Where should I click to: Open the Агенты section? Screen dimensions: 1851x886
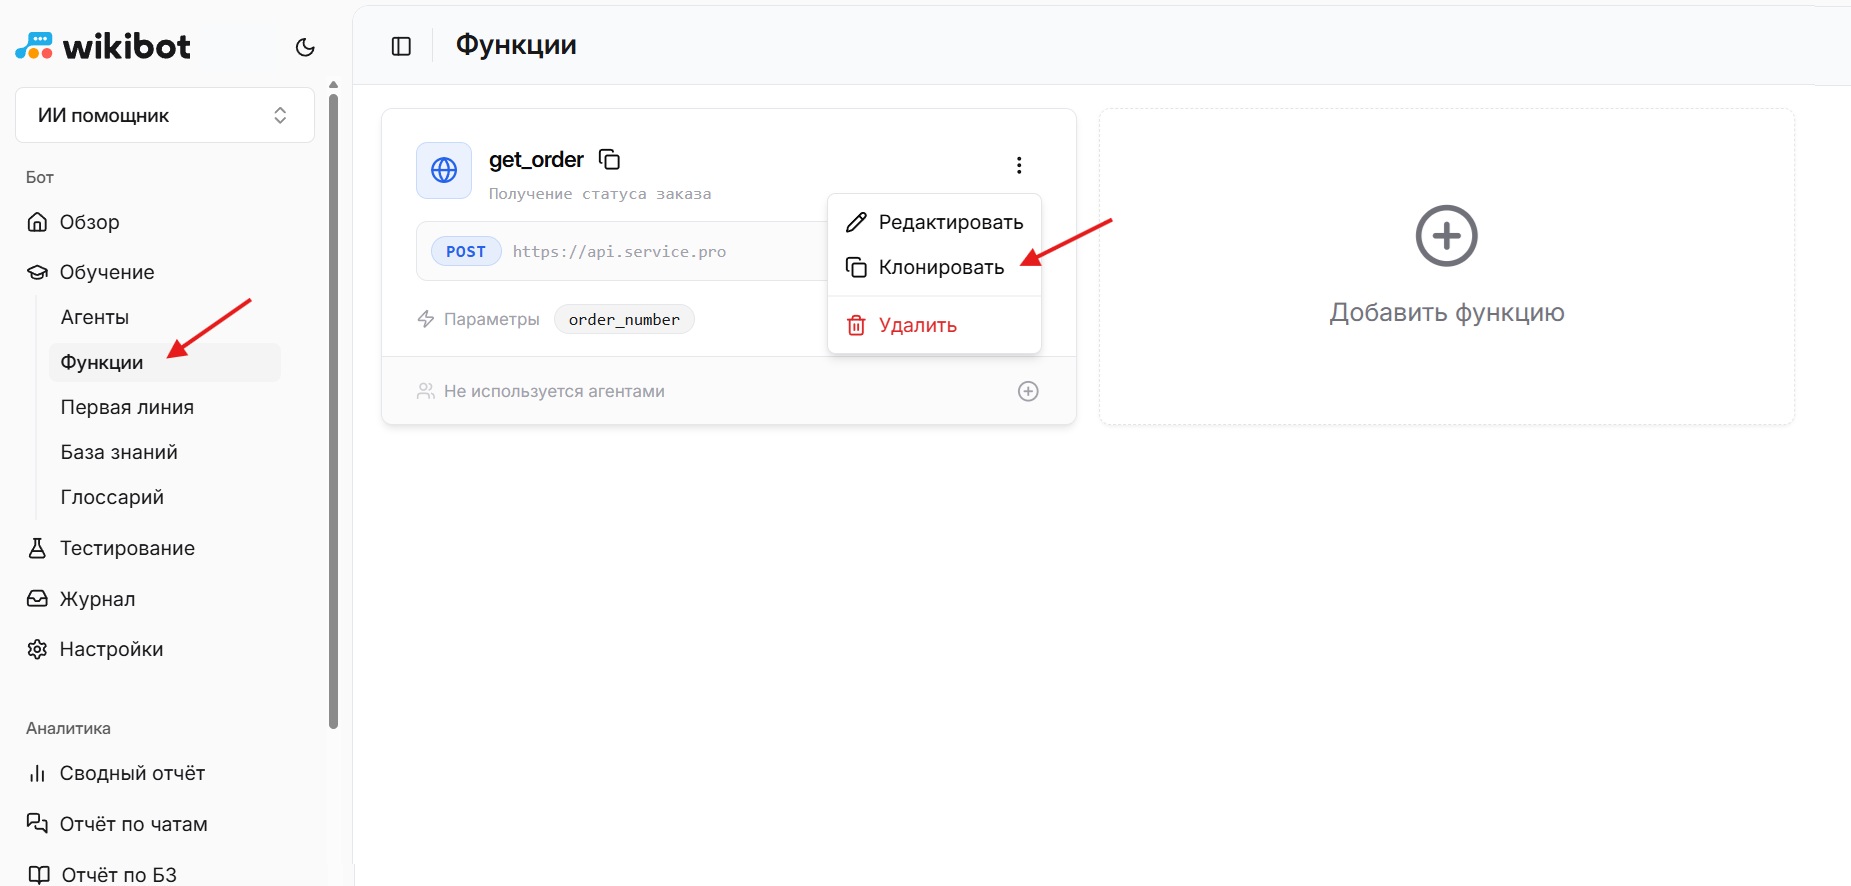click(95, 317)
